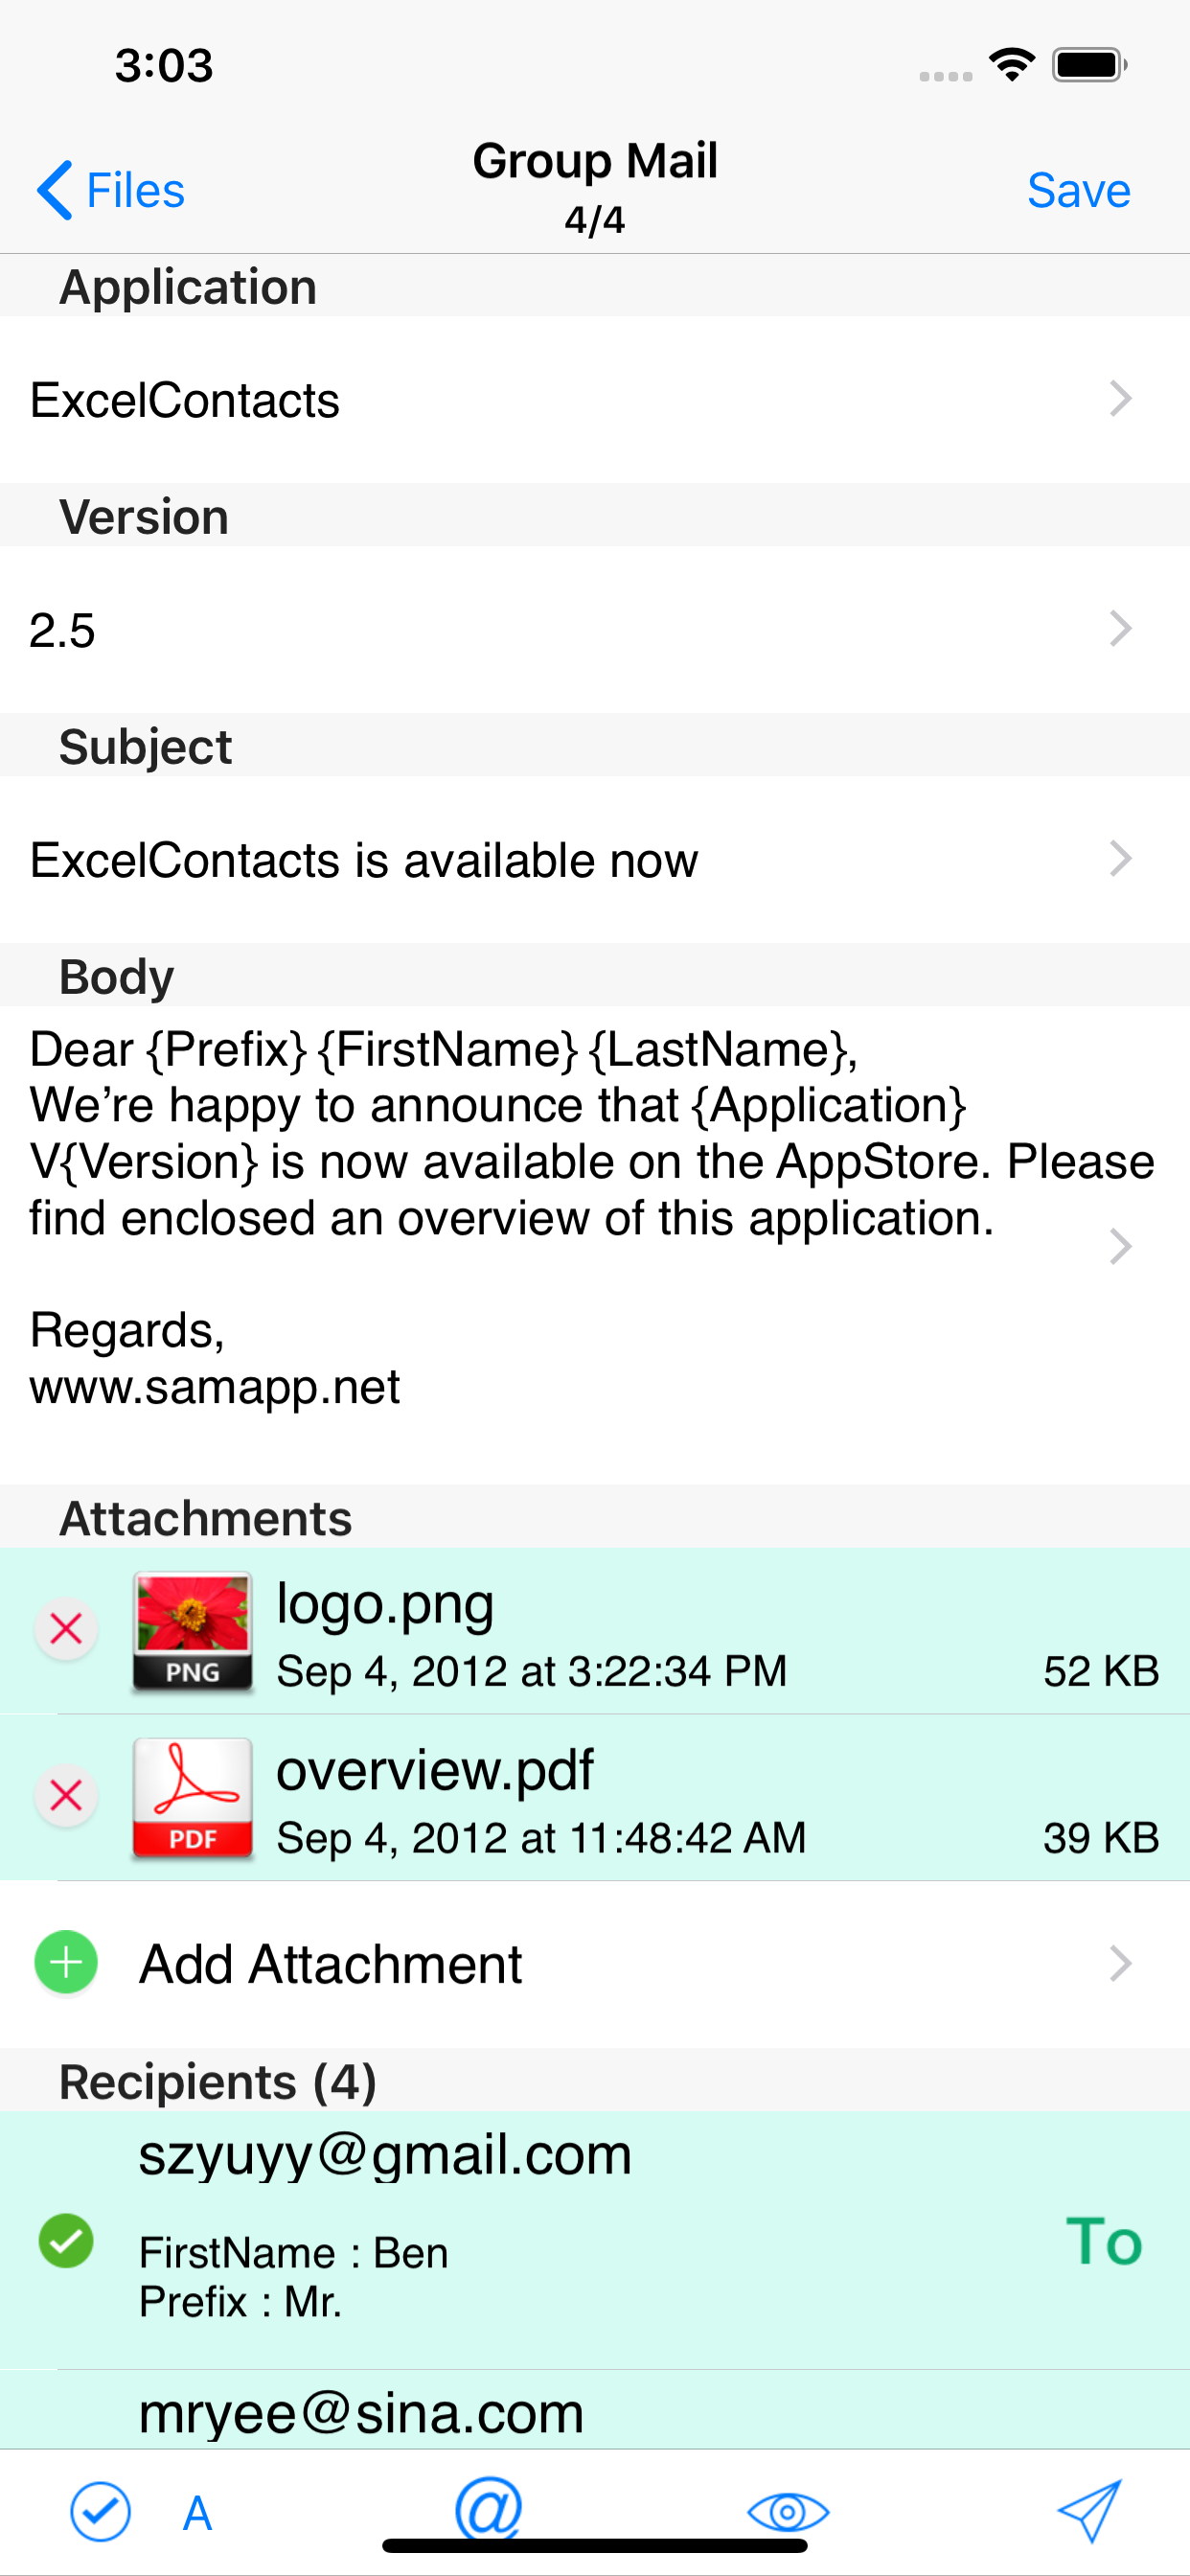Tap the overview.pdf file icon

(x=192, y=1797)
